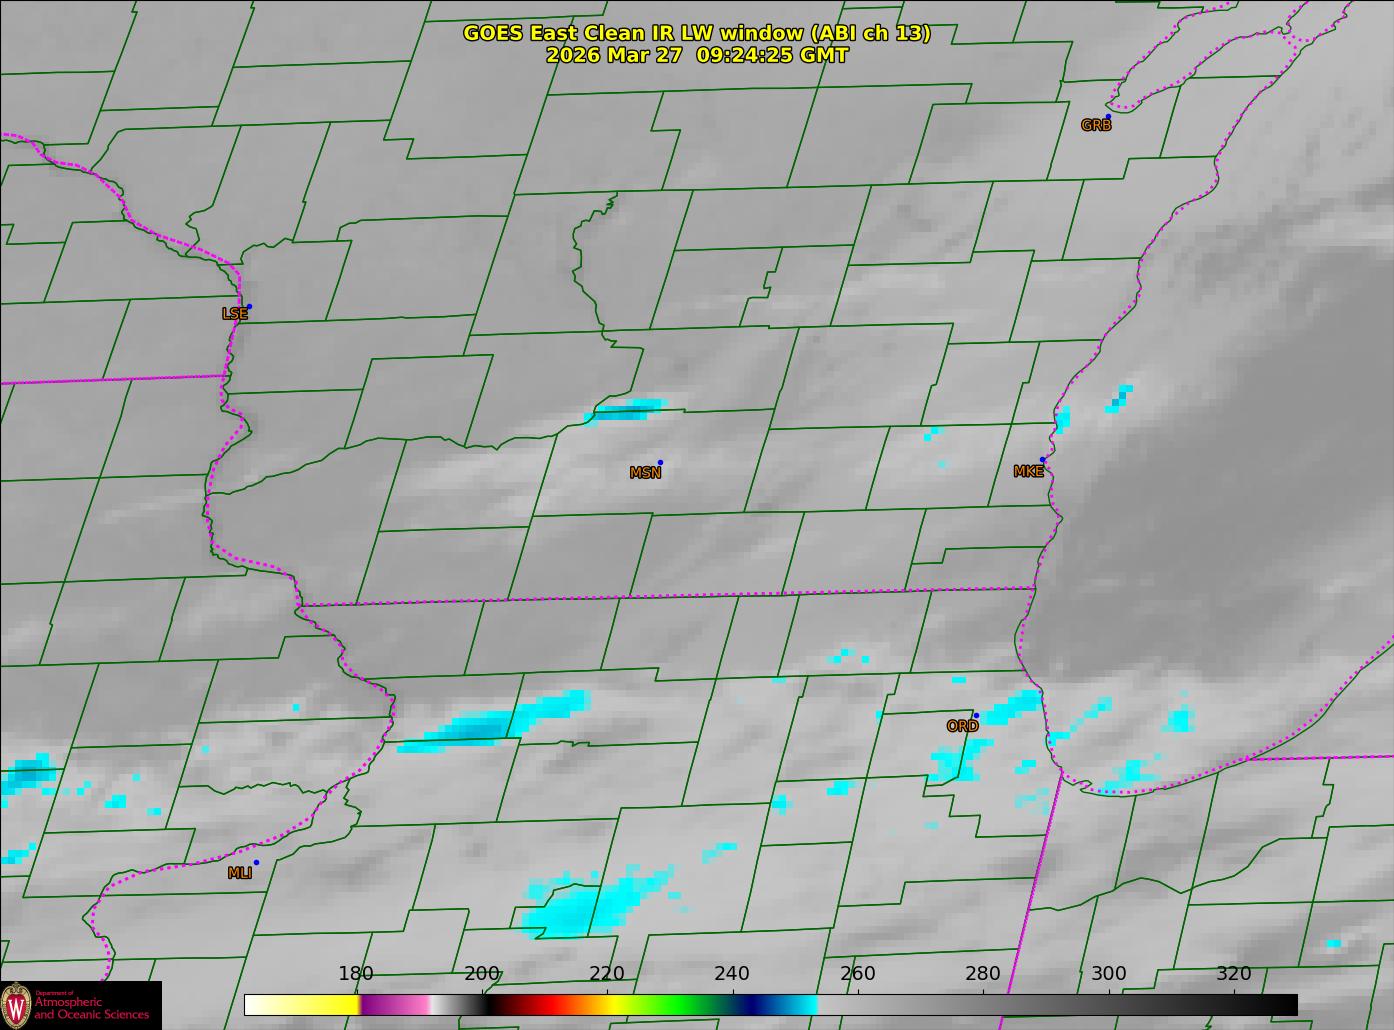
Task: Click the blue dot marking MSN station
Action: (x=660, y=463)
